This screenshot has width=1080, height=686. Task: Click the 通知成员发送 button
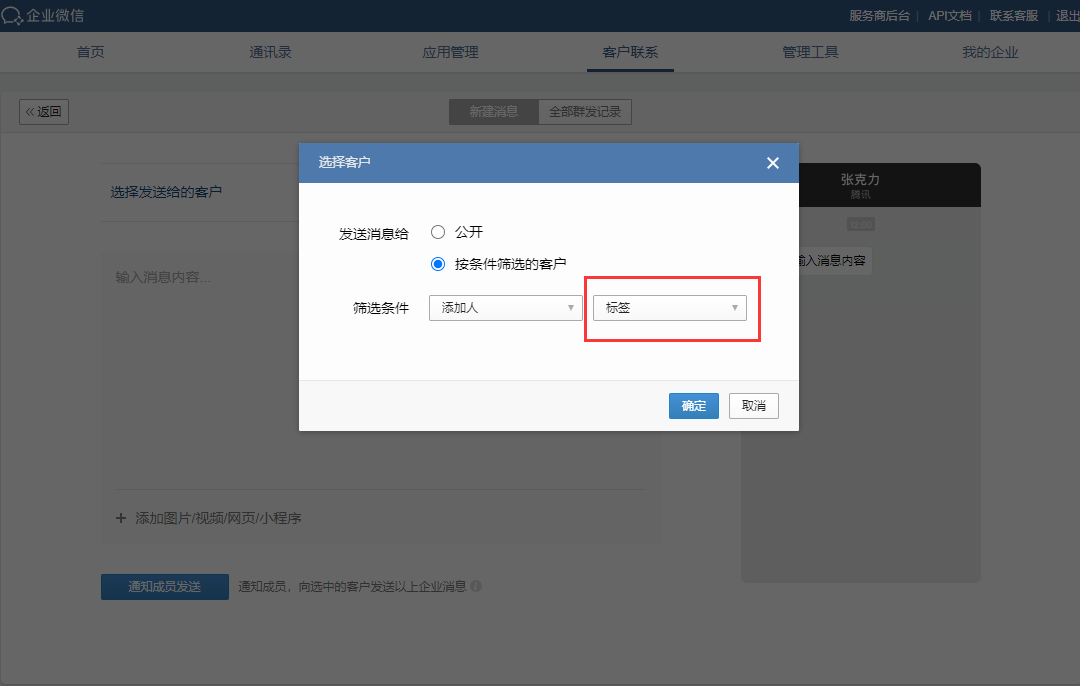165,587
